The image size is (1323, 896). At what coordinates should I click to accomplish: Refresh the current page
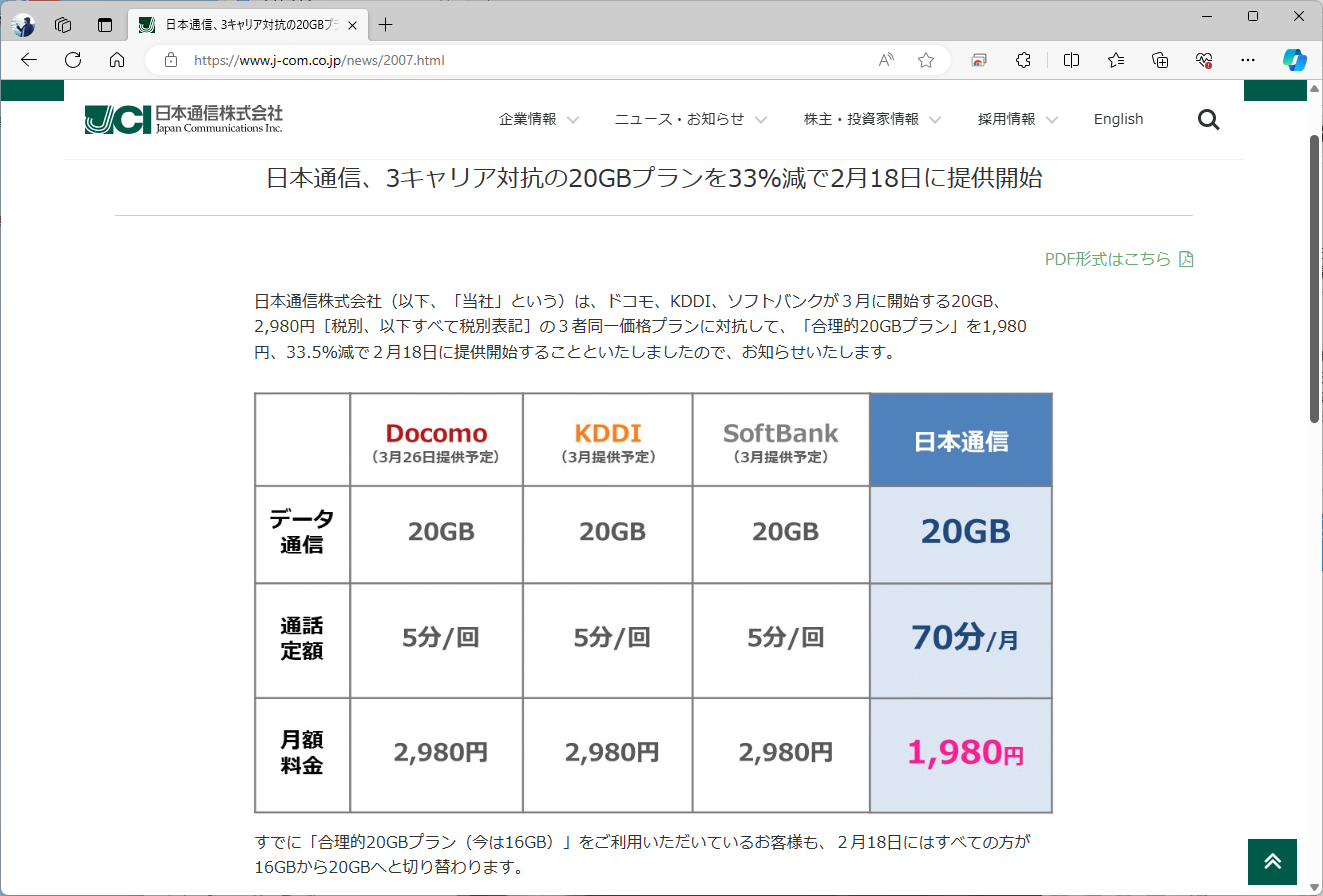[x=73, y=60]
